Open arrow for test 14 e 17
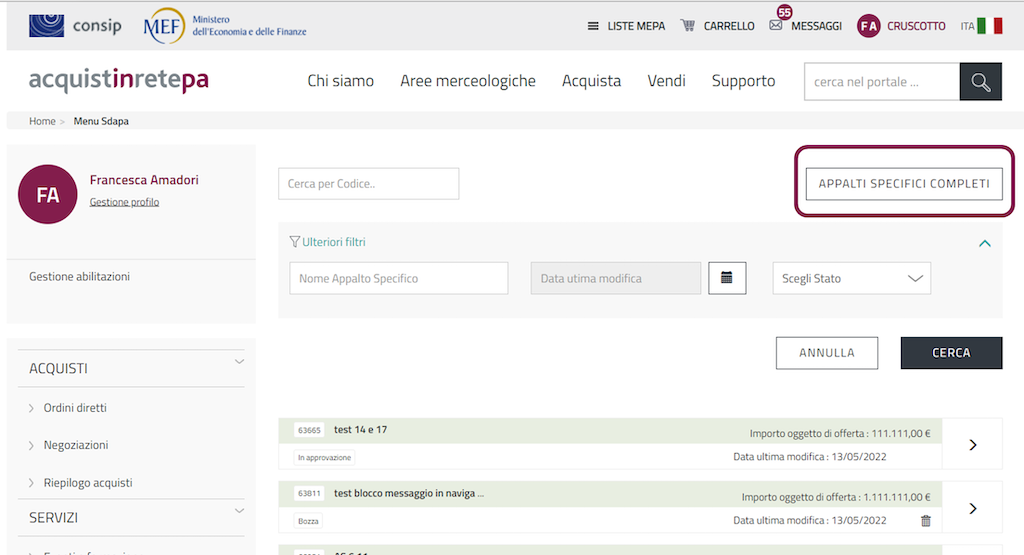The height and width of the screenshot is (555, 1024). (x=972, y=444)
